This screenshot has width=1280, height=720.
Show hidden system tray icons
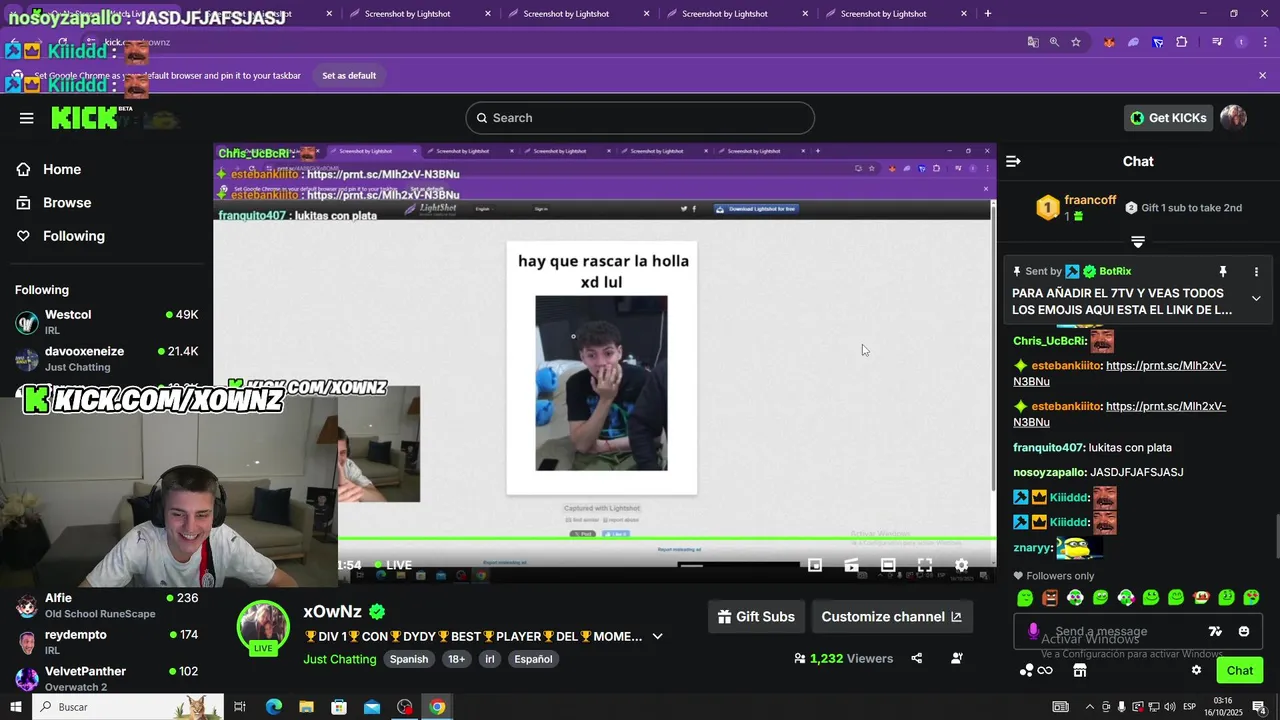click(x=1090, y=707)
